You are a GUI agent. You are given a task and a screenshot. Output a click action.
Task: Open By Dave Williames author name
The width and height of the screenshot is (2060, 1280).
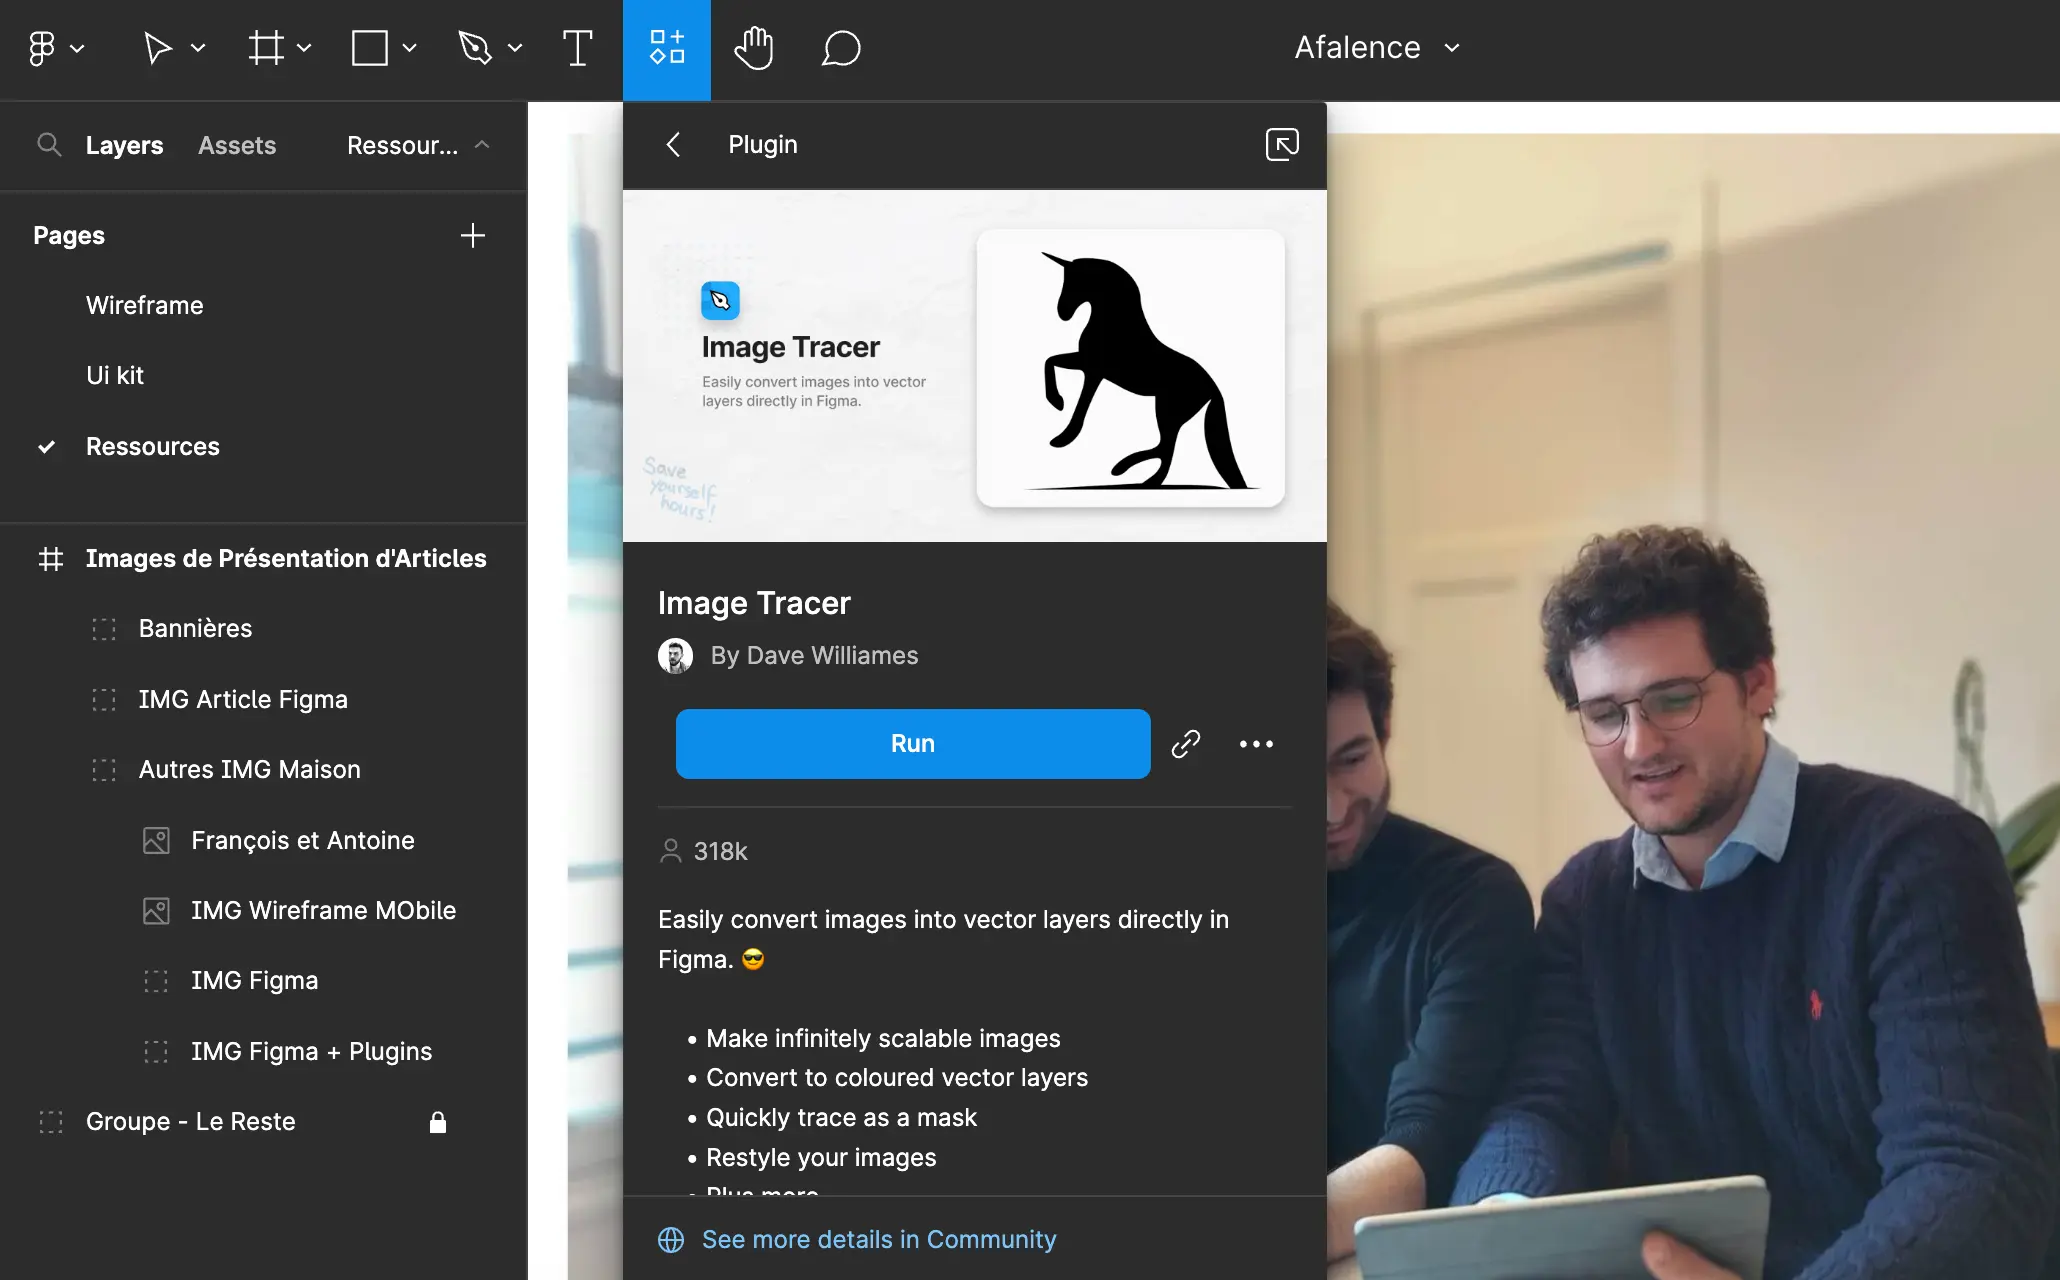click(814, 655)
